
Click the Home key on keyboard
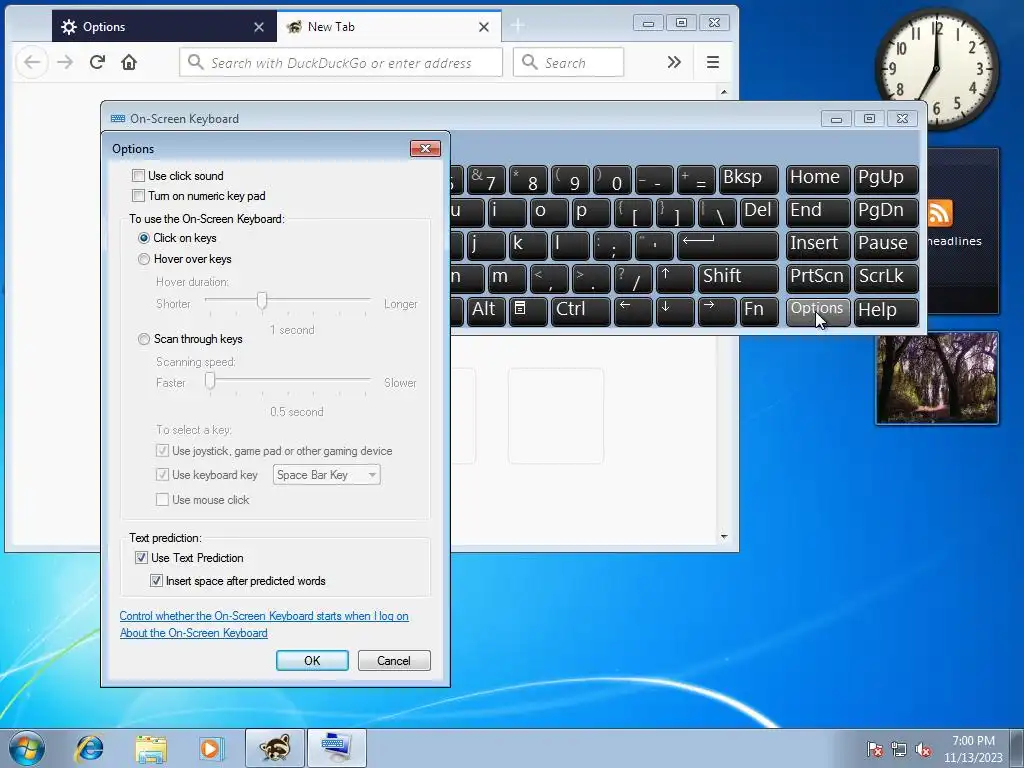click(x=818, y=179)
